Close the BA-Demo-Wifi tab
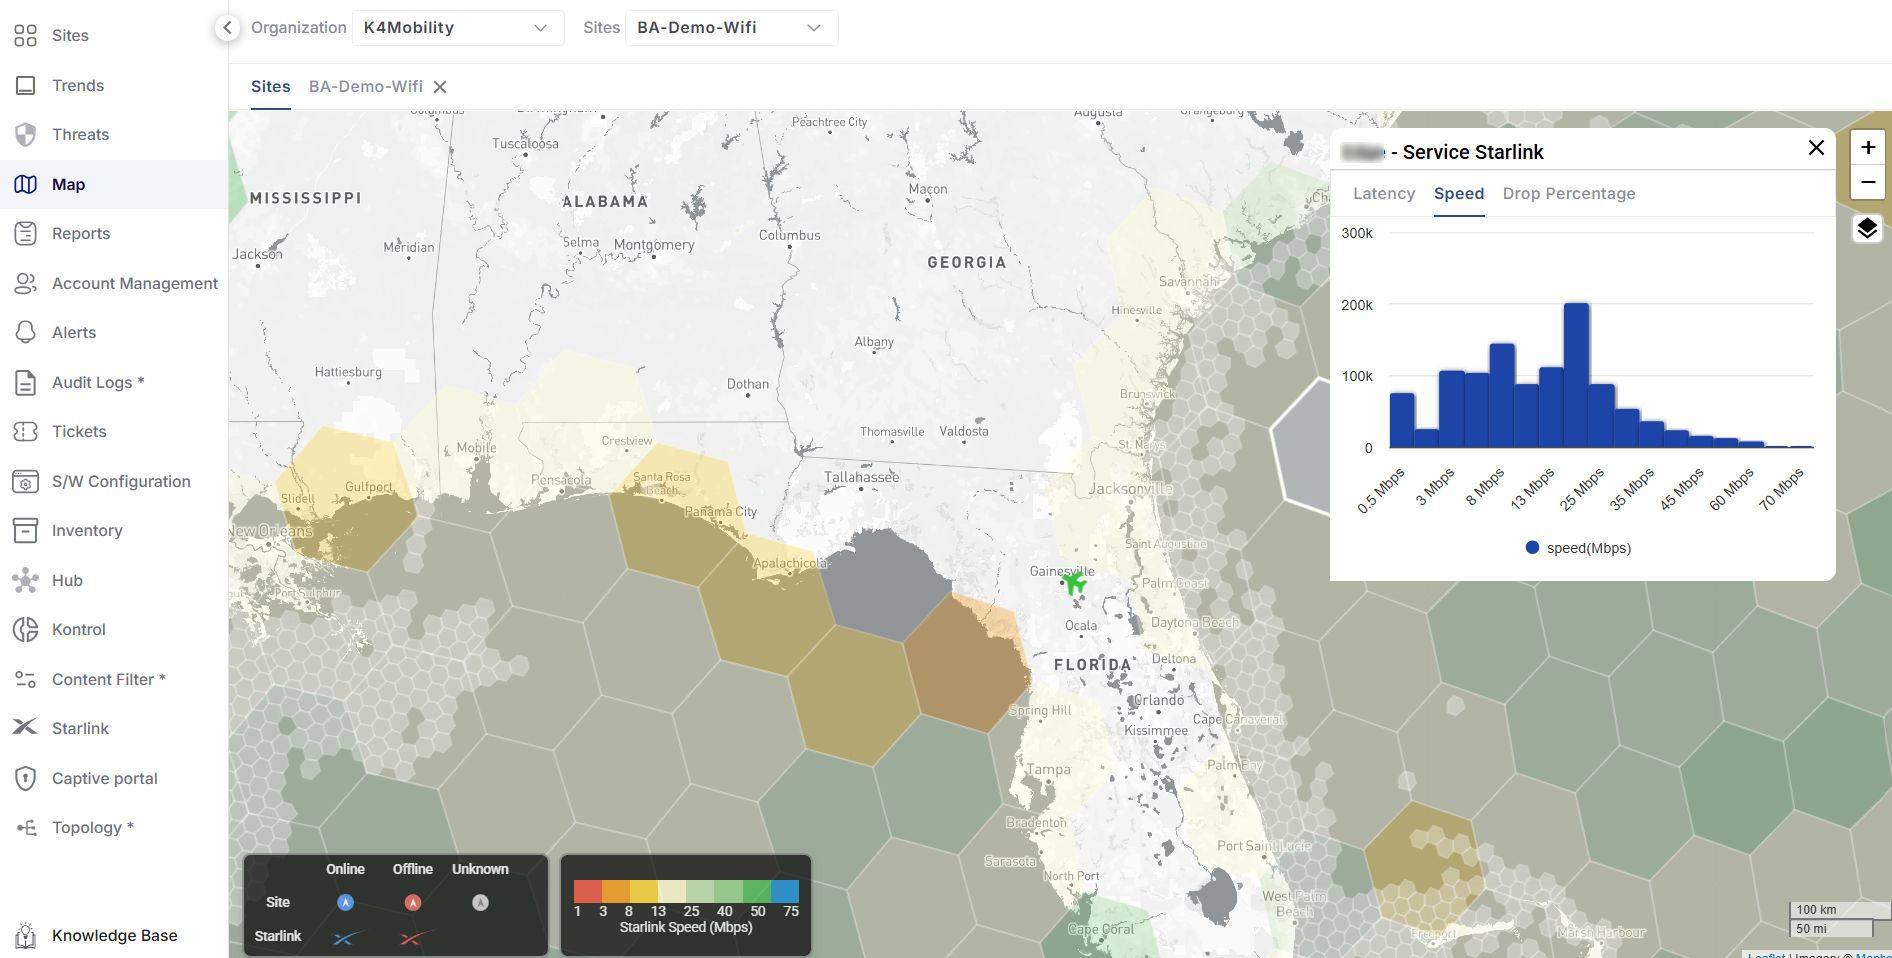The width and height of the screenshot is (1892, 958). [x=440, y=87]
